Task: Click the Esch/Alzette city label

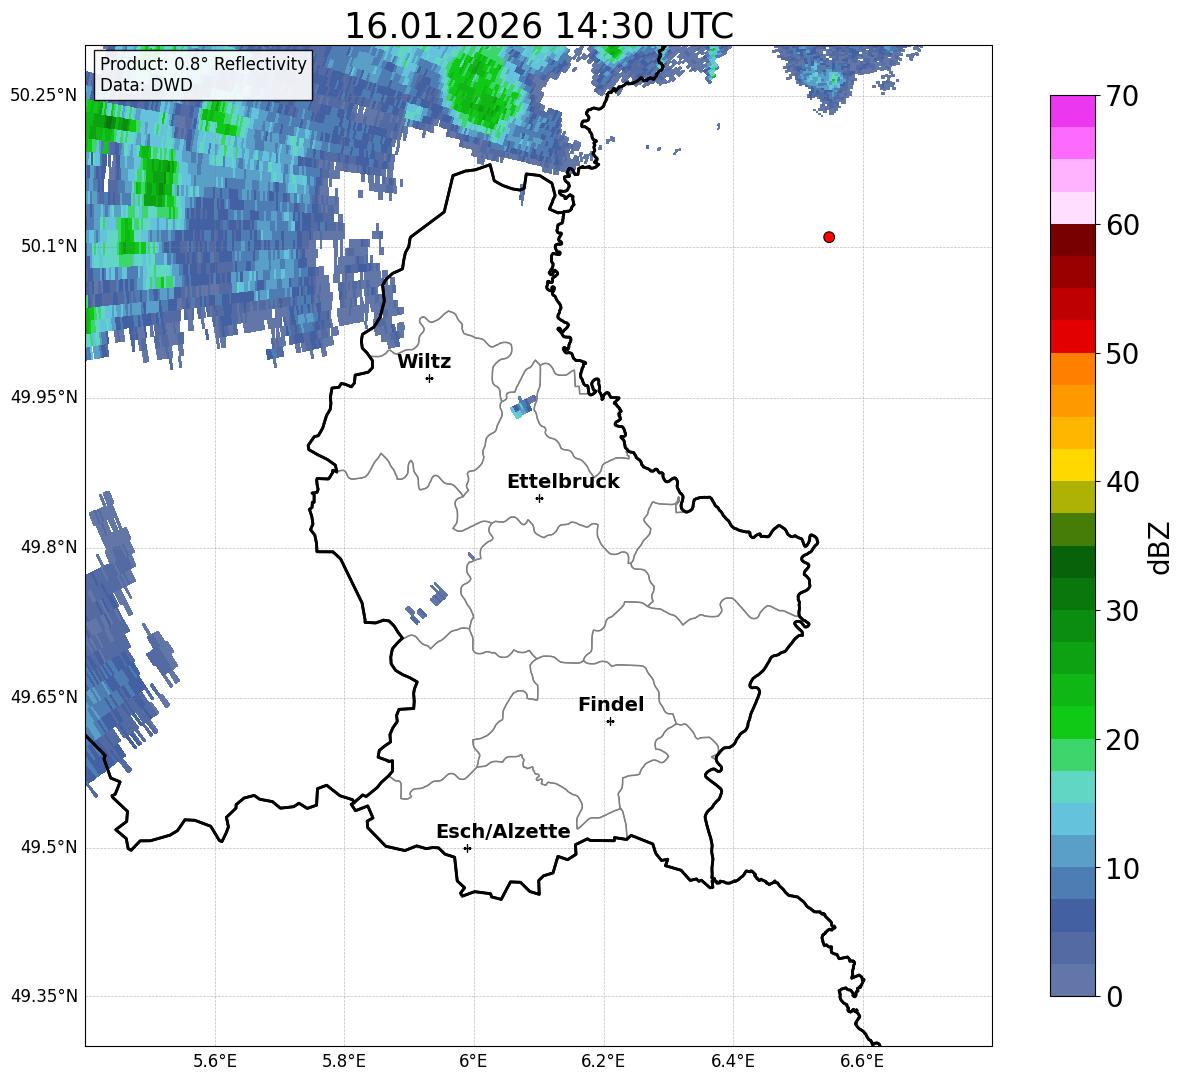Action: [x=504, y=831]
